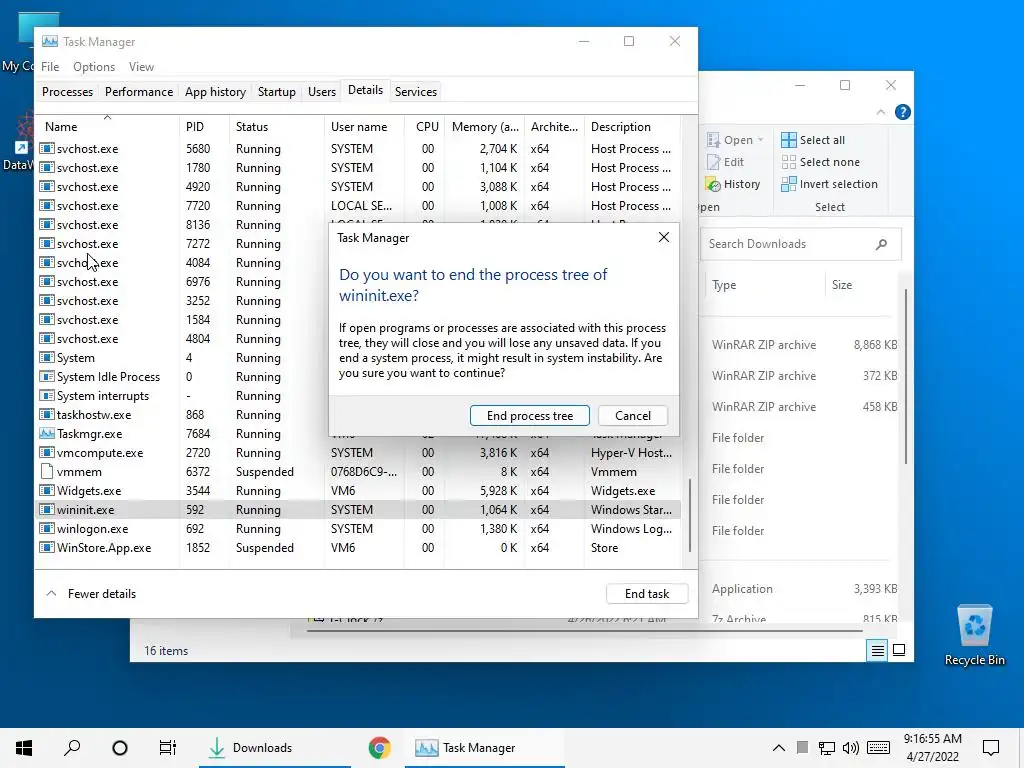Select the WinStore.App.exe process icon
Screen dimensions: 1024x768
click(46, 547)
